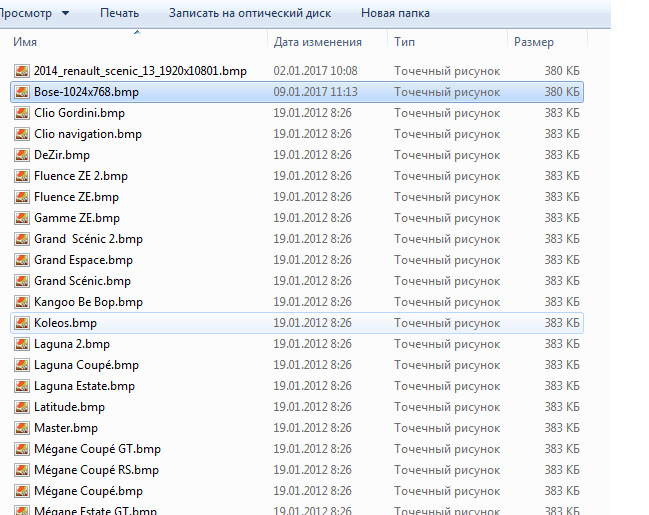Select the Laguna Coupé.bmp icon

click(22, 365)
